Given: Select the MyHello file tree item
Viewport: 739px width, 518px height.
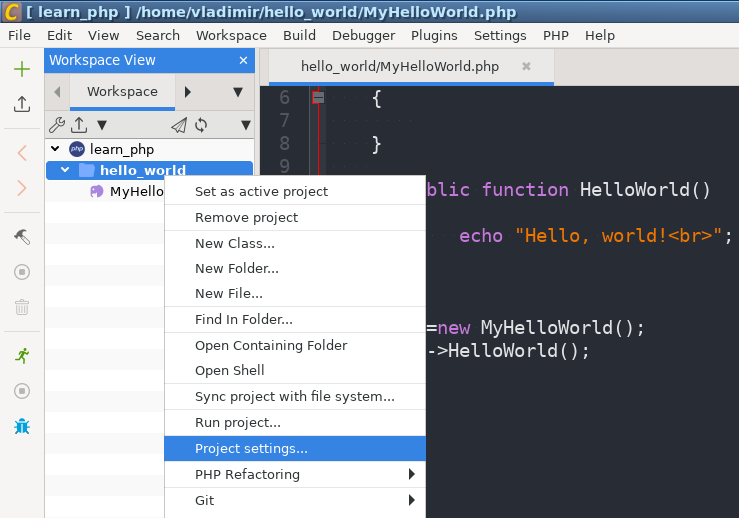Looking at the screenshot, I should [137, 191].
